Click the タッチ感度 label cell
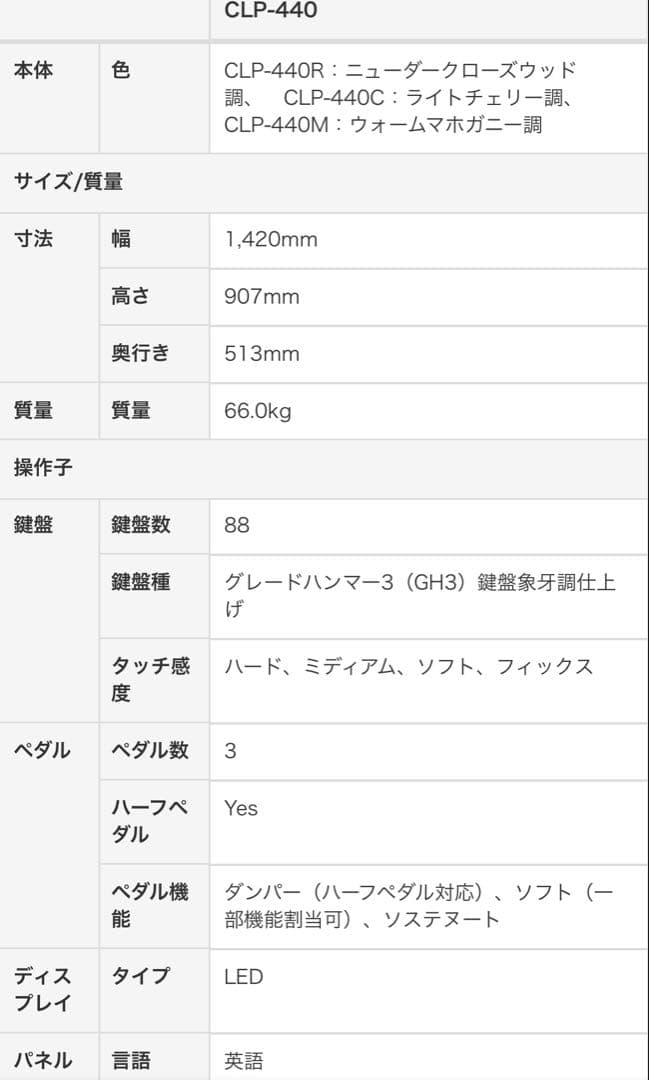 click(150, 679)
